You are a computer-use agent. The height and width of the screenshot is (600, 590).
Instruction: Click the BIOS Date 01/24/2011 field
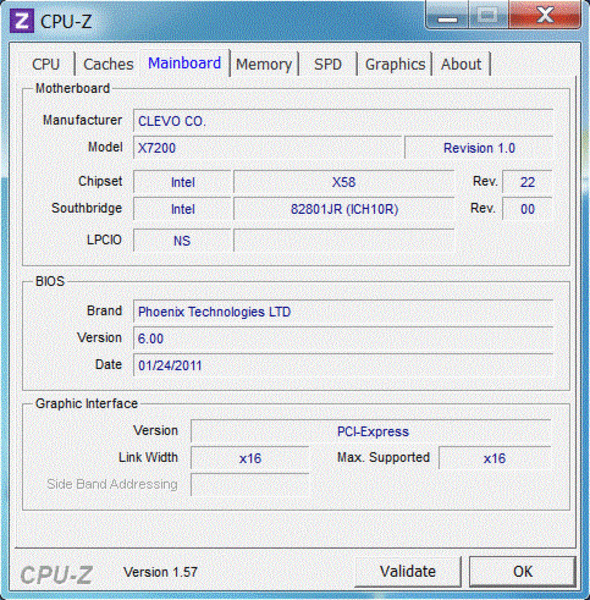[x=343, y=365]
